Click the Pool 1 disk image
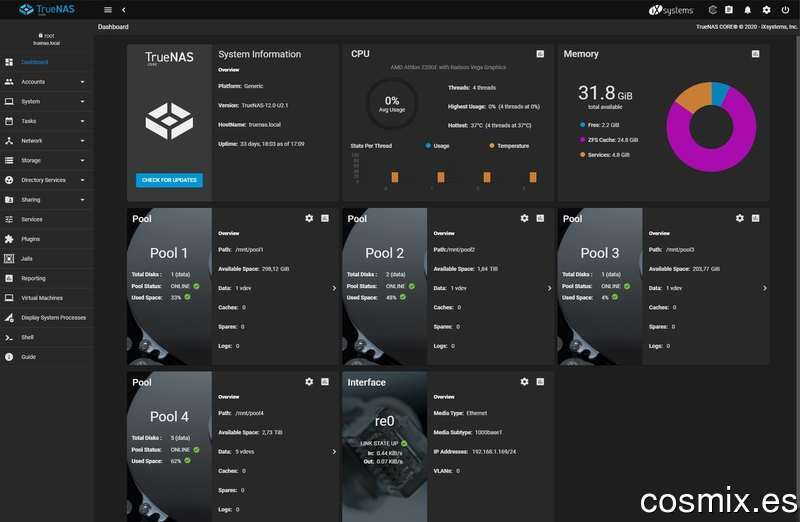The height and width of the screenshot is (522, 800). pos(169,286)
